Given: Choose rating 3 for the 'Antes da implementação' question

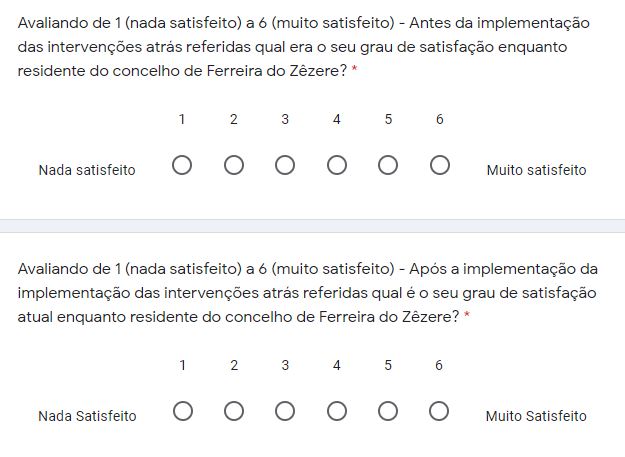Looking at the screenshot, I should (x=285, y=166).
